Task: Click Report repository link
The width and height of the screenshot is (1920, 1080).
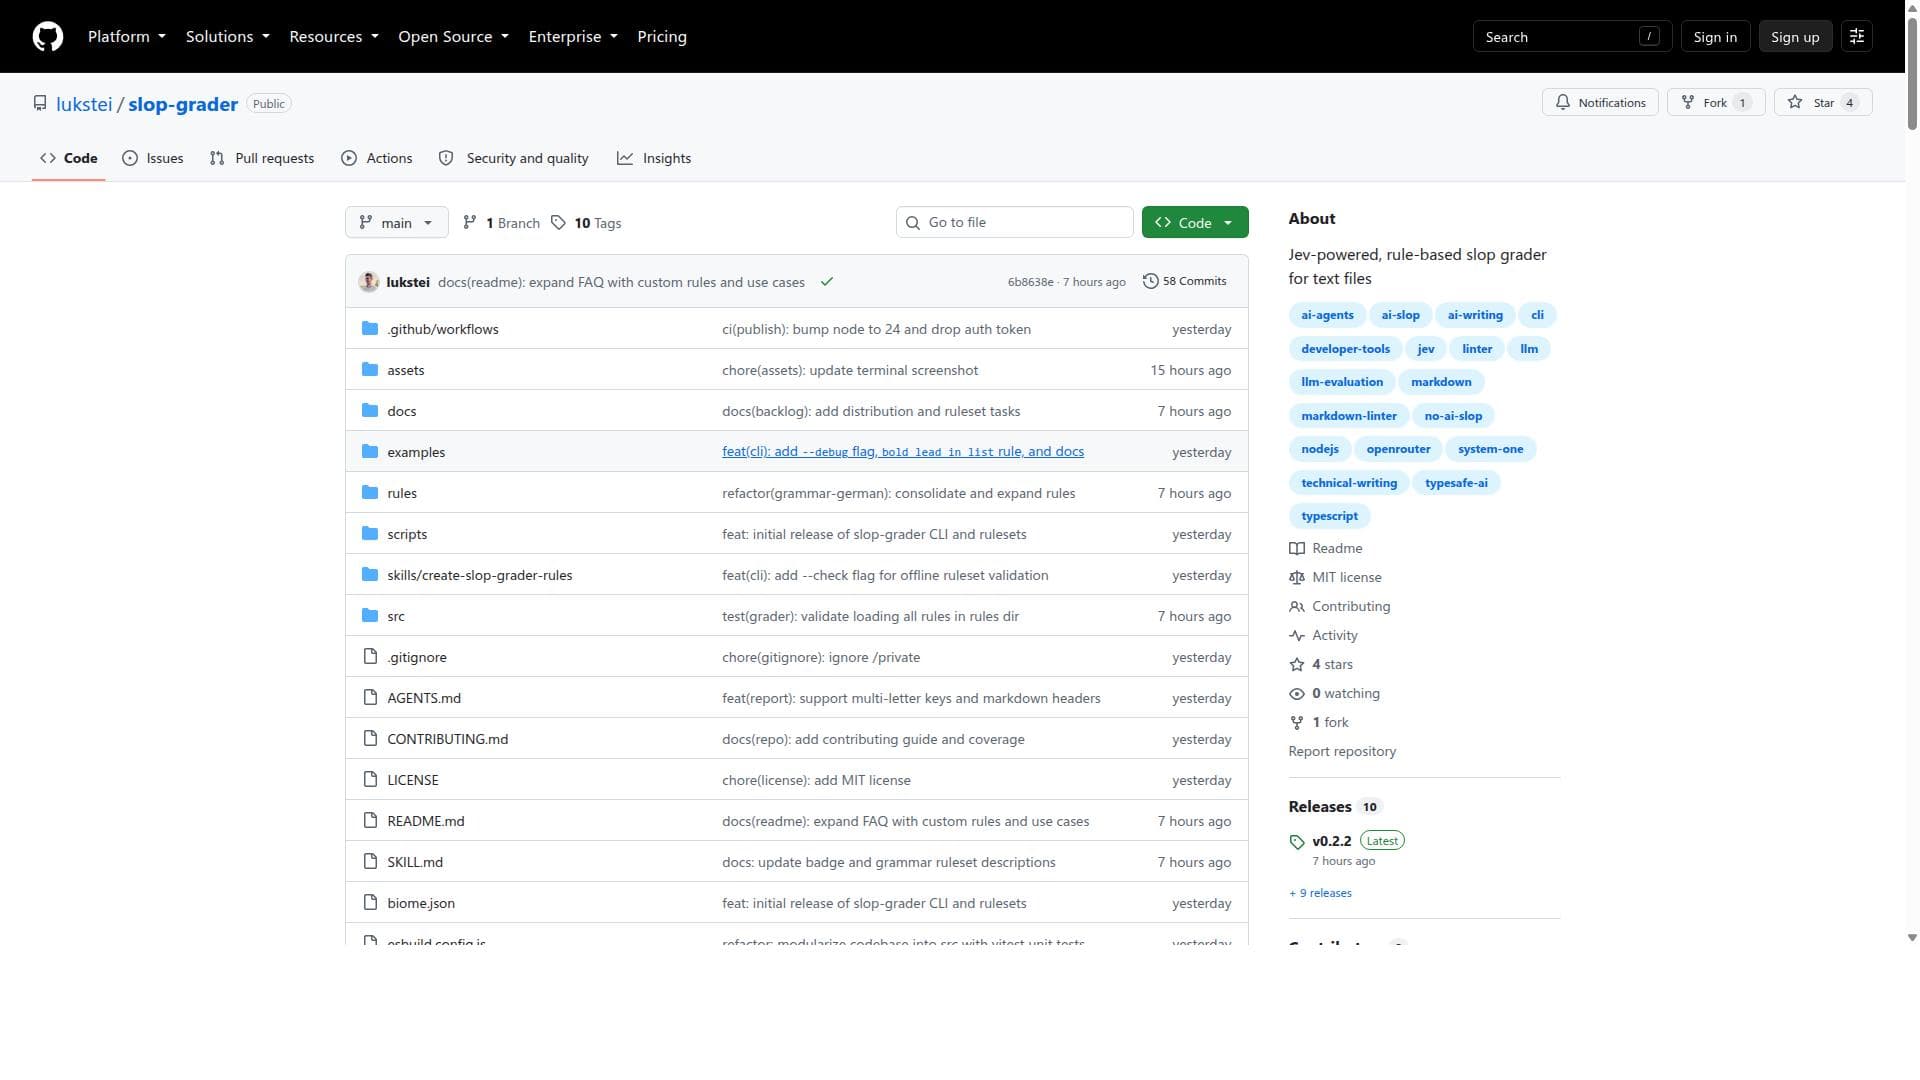Action: [x=1342, y=752]
